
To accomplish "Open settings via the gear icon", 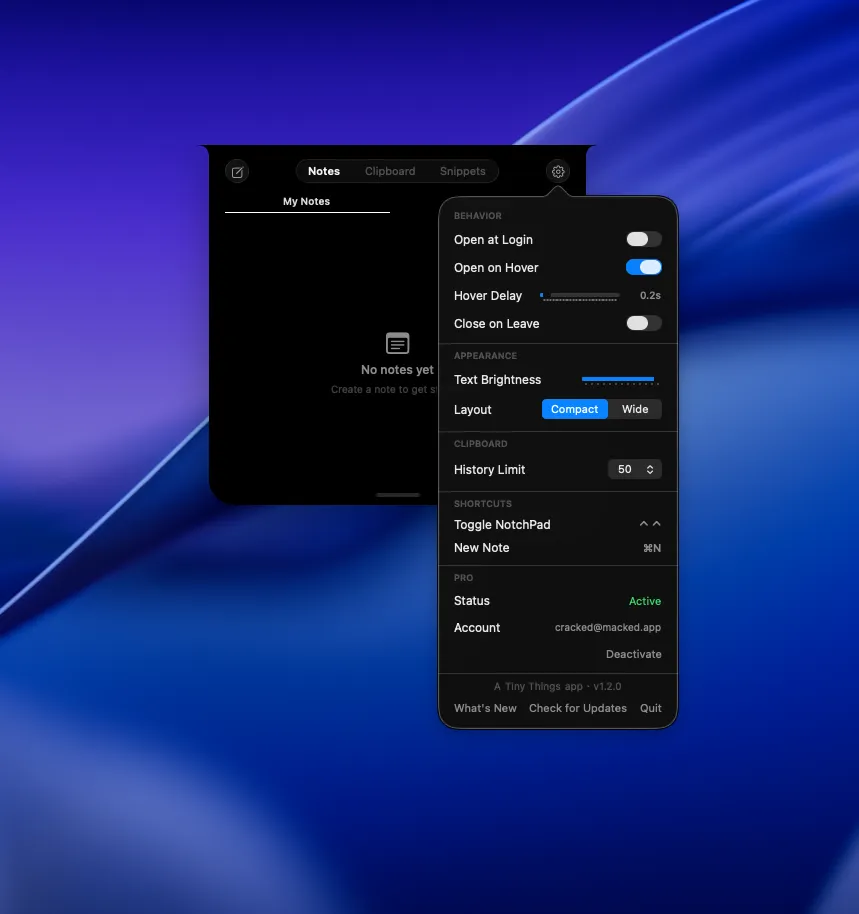I will (x=558, y=171).
